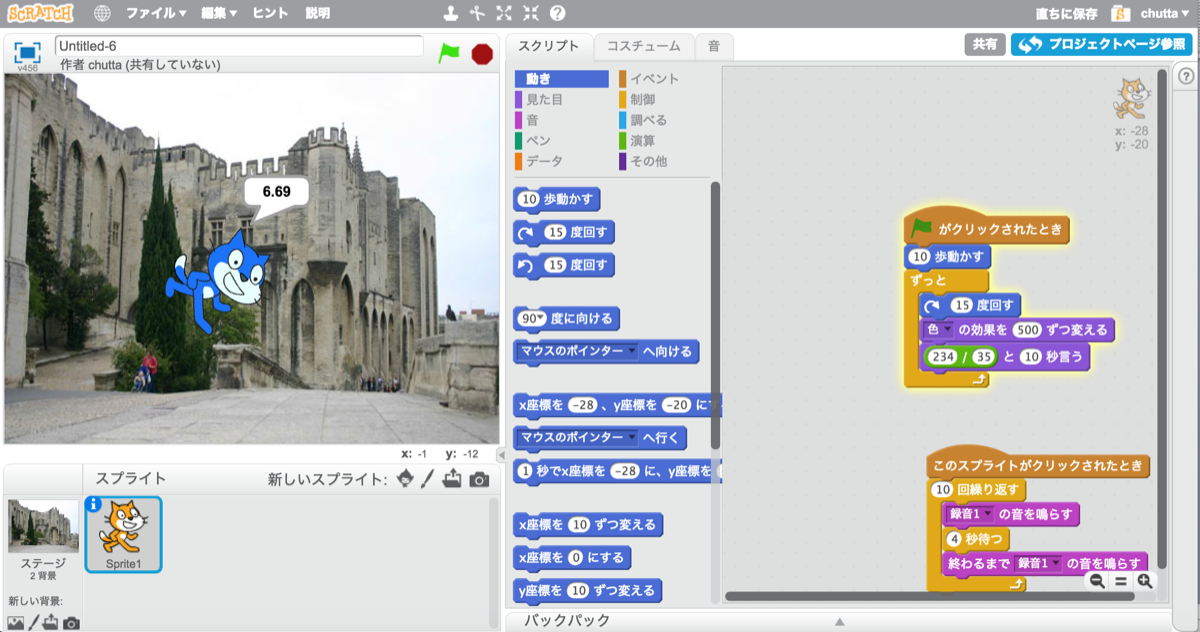
Task: Select the duplicate stamp tool in the top bar
Action: point(451,14)
